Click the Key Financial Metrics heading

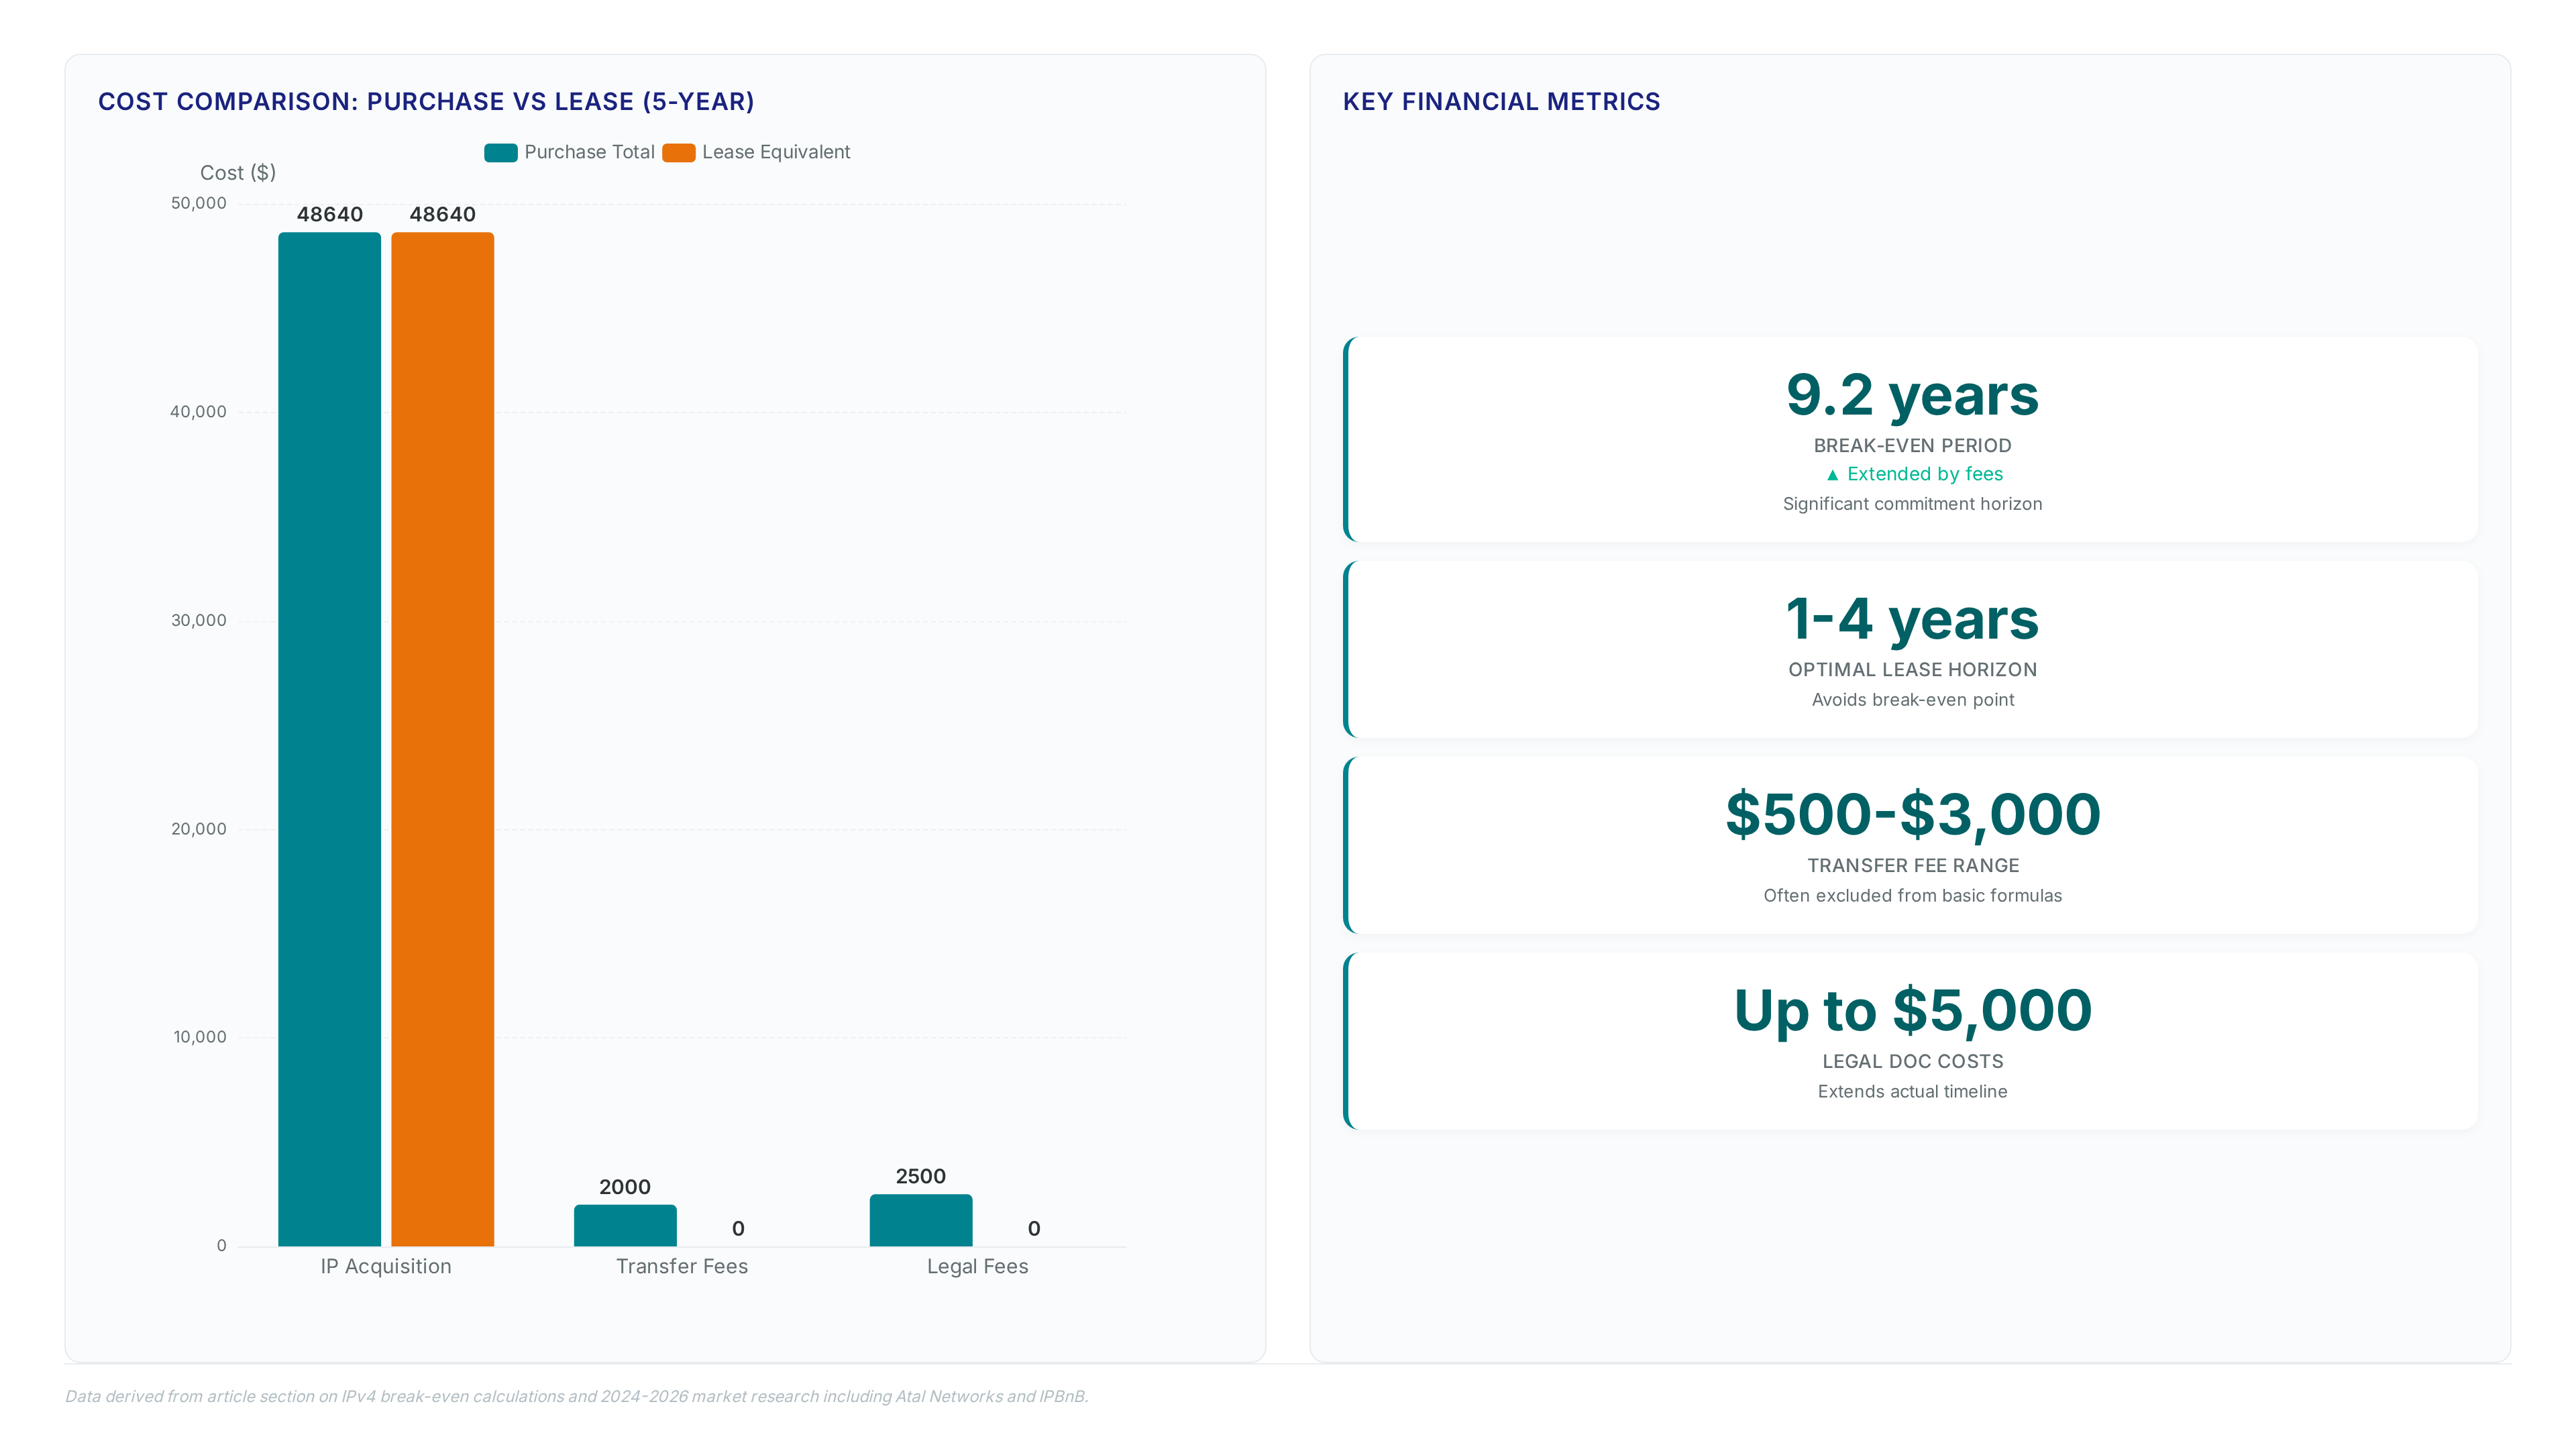click(1501, 102)
